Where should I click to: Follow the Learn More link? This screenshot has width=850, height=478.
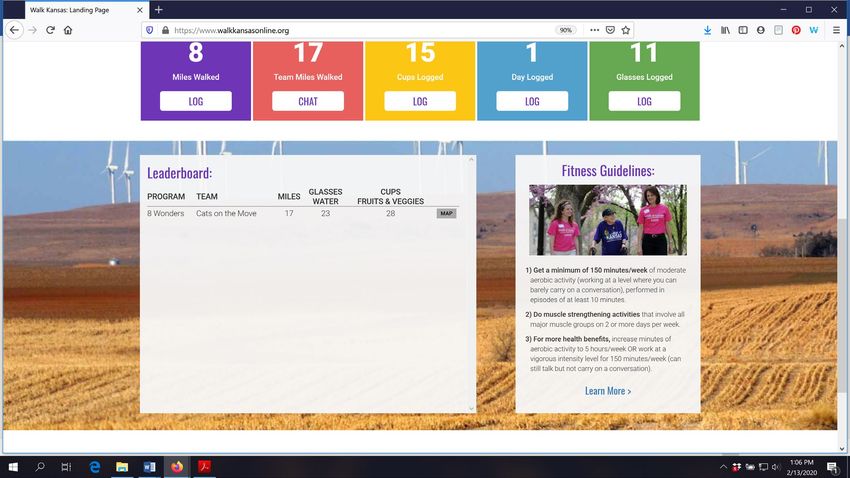(x=608, y=391)
